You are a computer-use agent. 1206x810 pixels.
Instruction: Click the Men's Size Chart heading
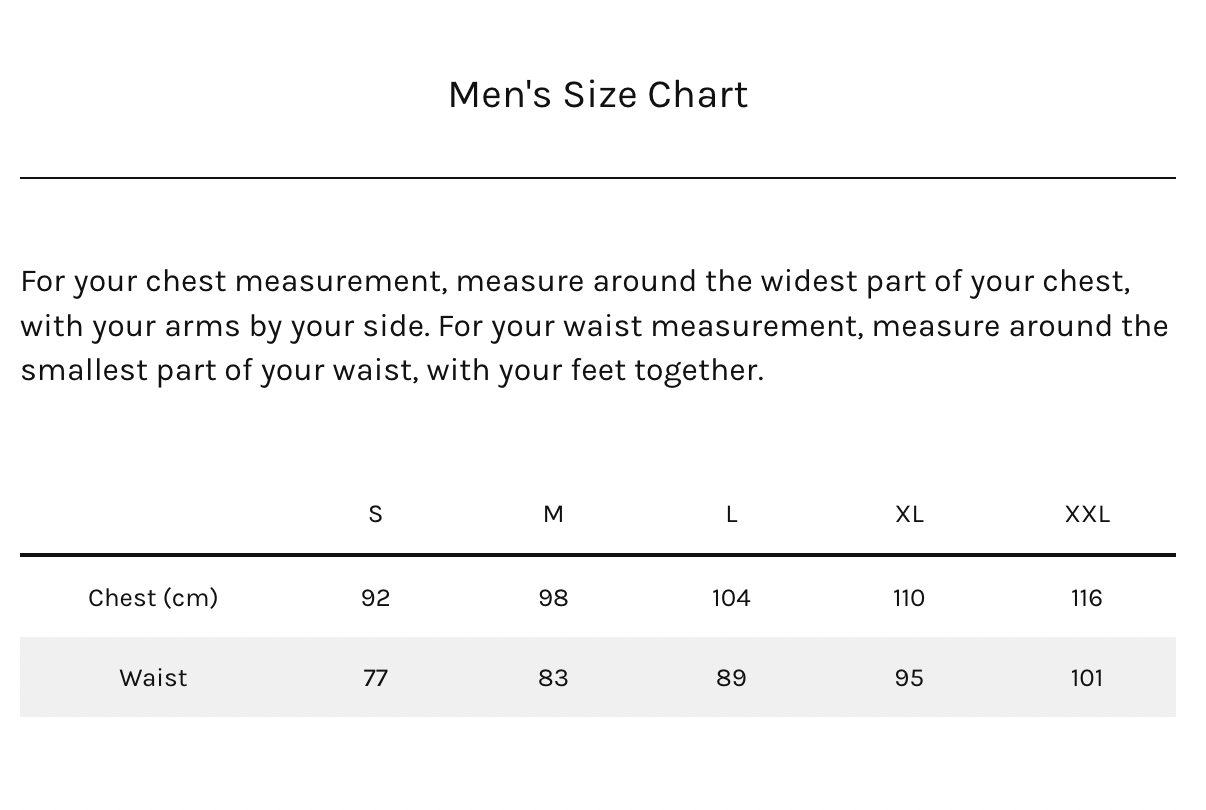(597, 95)
